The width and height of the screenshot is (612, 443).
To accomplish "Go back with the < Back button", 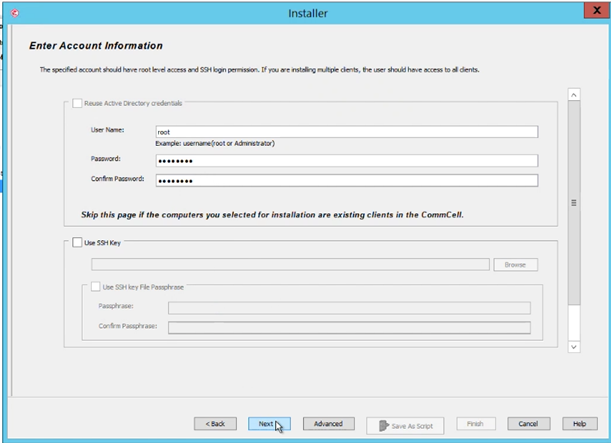I will point(215,423).
